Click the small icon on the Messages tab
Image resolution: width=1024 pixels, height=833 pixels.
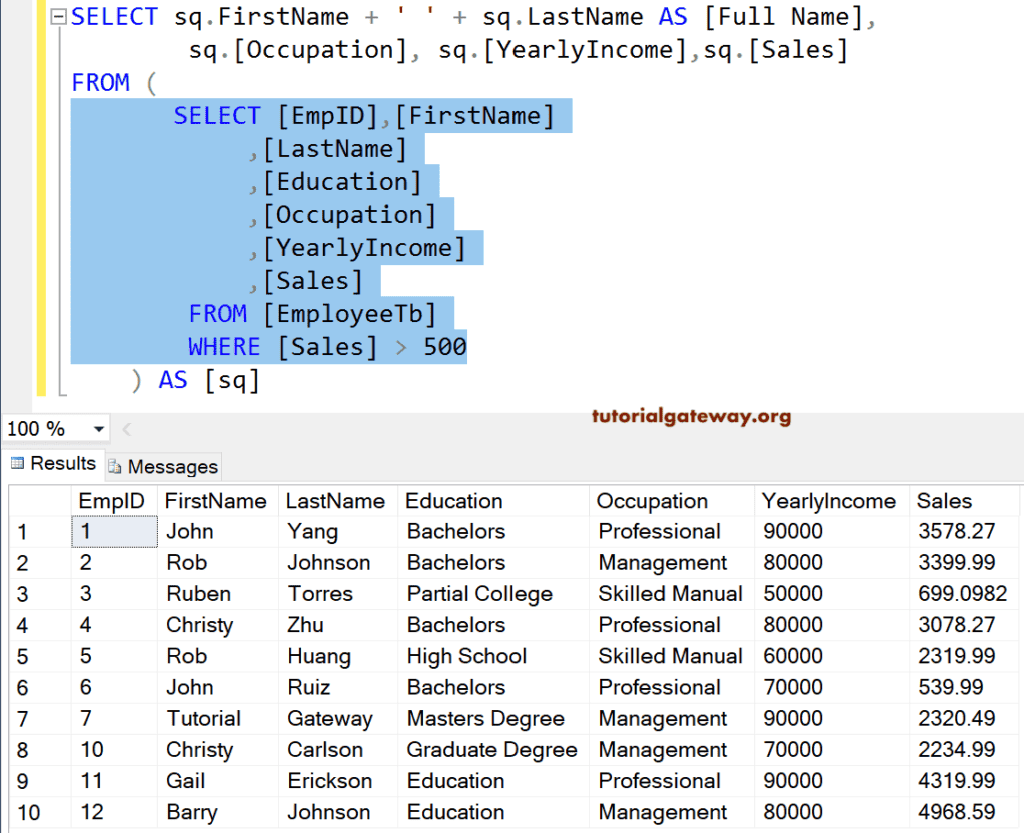pyautogui.click(x=116, y=466)
